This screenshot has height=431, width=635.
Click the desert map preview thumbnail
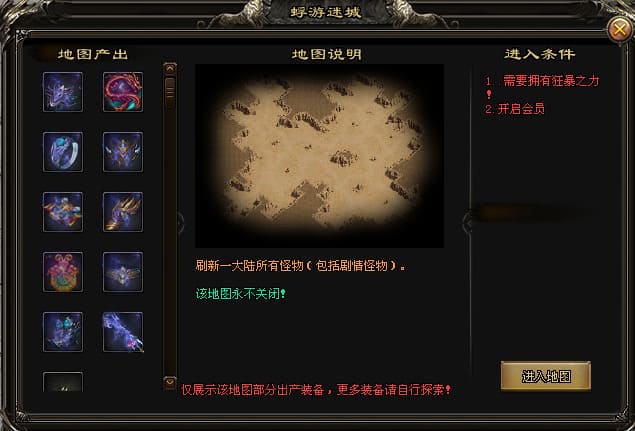tap(319, 156)
